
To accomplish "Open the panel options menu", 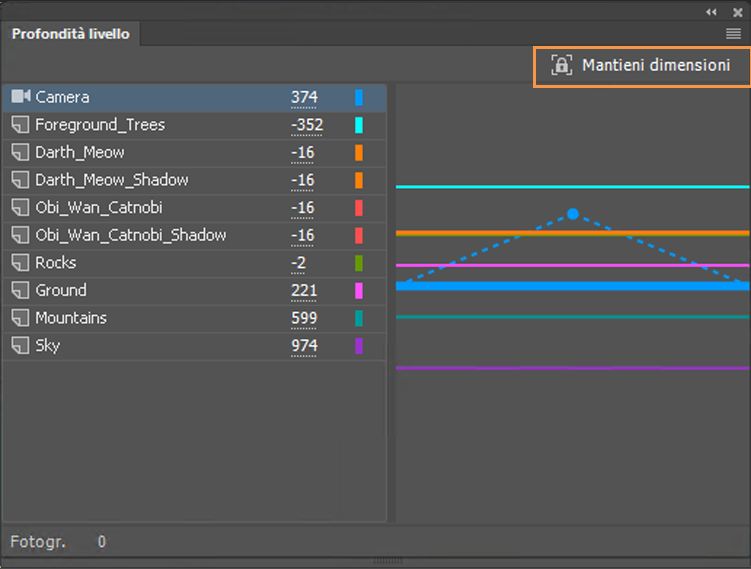I will point(733,34).
